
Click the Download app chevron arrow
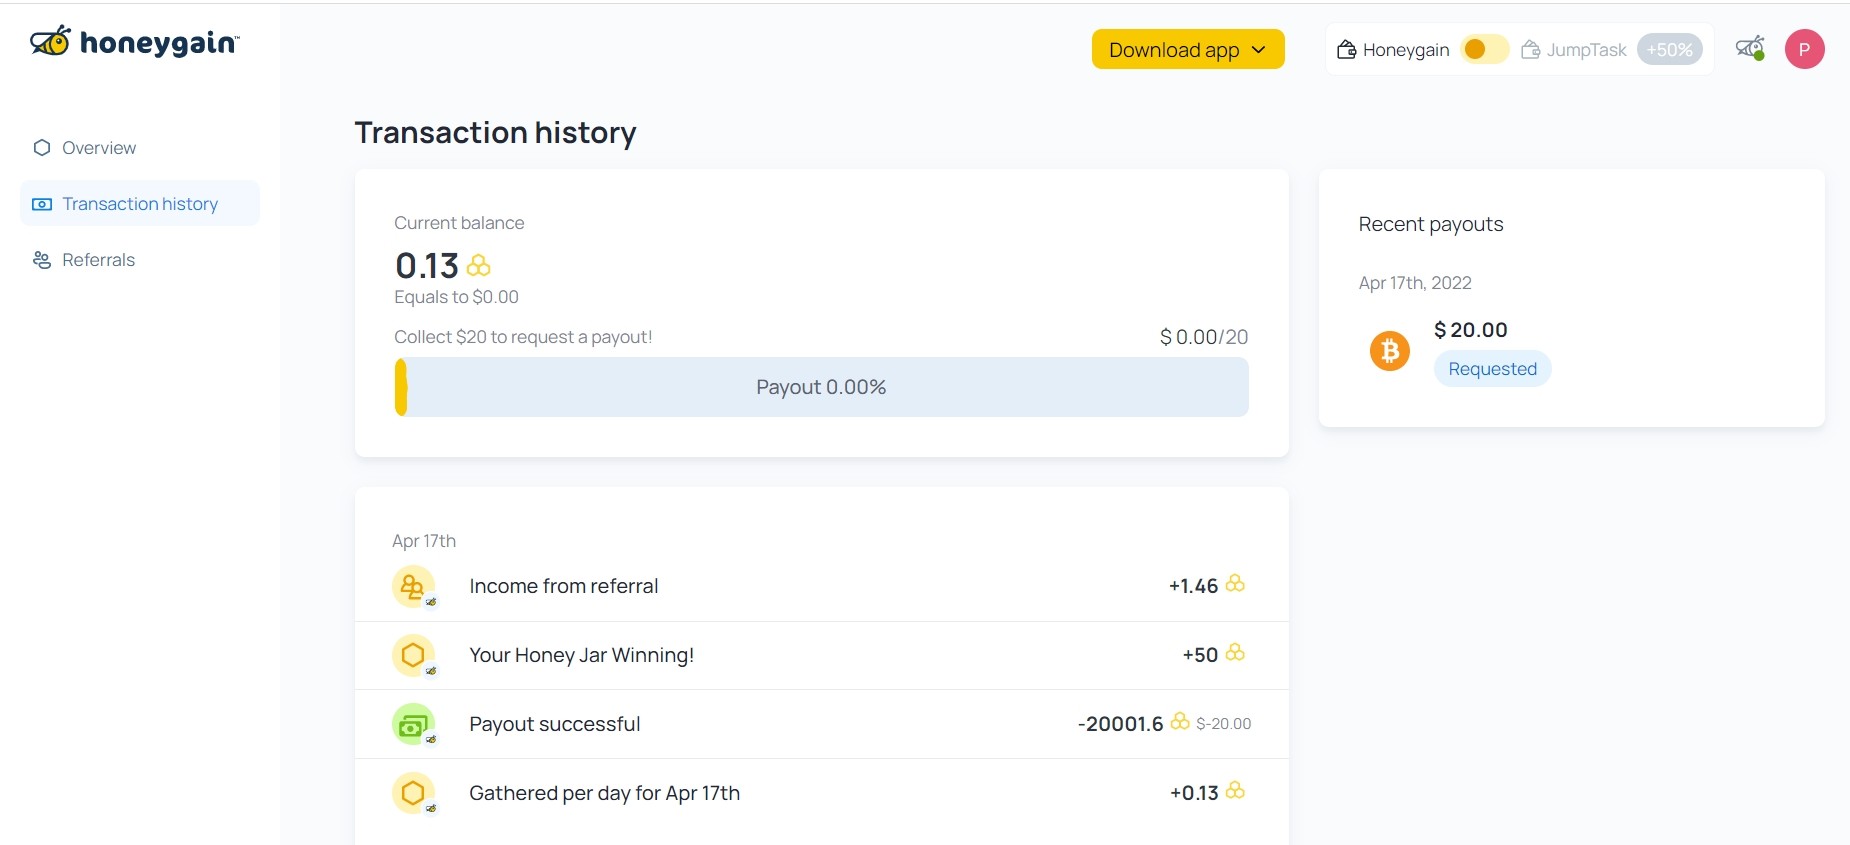point(1259,50)
